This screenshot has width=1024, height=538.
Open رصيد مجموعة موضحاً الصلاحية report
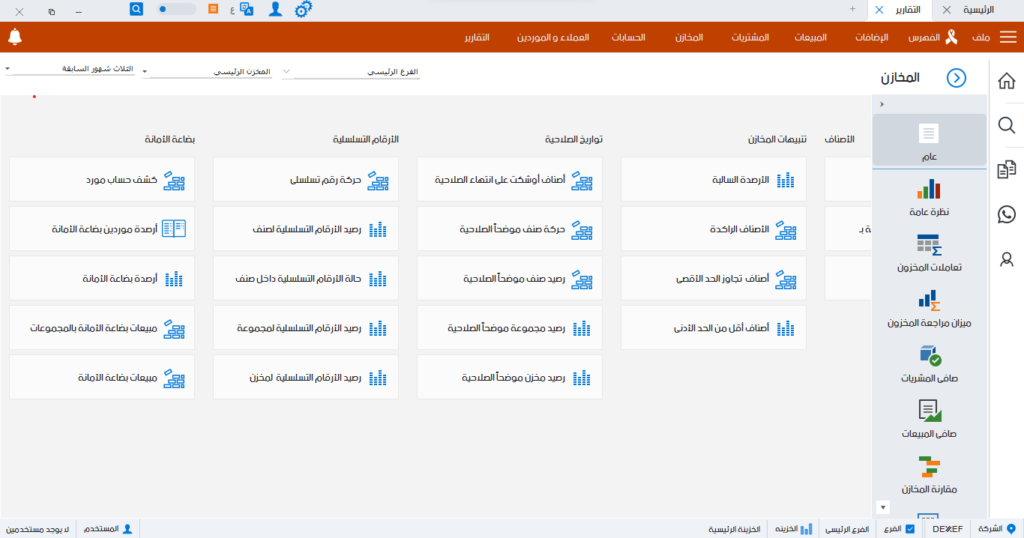point(509,328)
